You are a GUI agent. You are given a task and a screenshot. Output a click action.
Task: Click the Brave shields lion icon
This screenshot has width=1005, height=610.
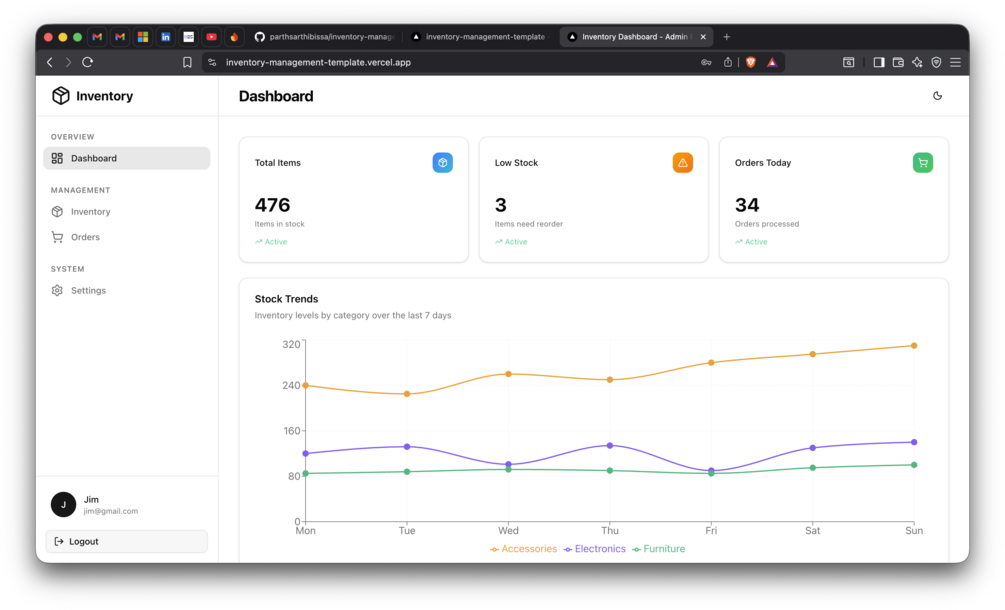751,62
